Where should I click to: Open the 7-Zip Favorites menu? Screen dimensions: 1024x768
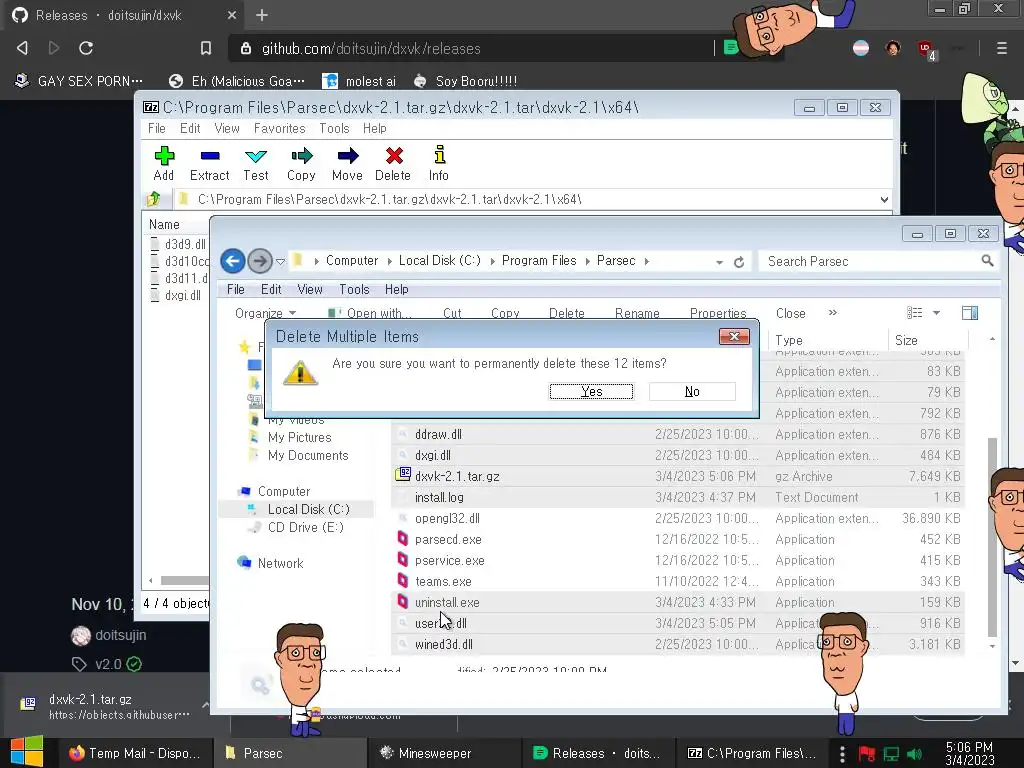[280, 129]
